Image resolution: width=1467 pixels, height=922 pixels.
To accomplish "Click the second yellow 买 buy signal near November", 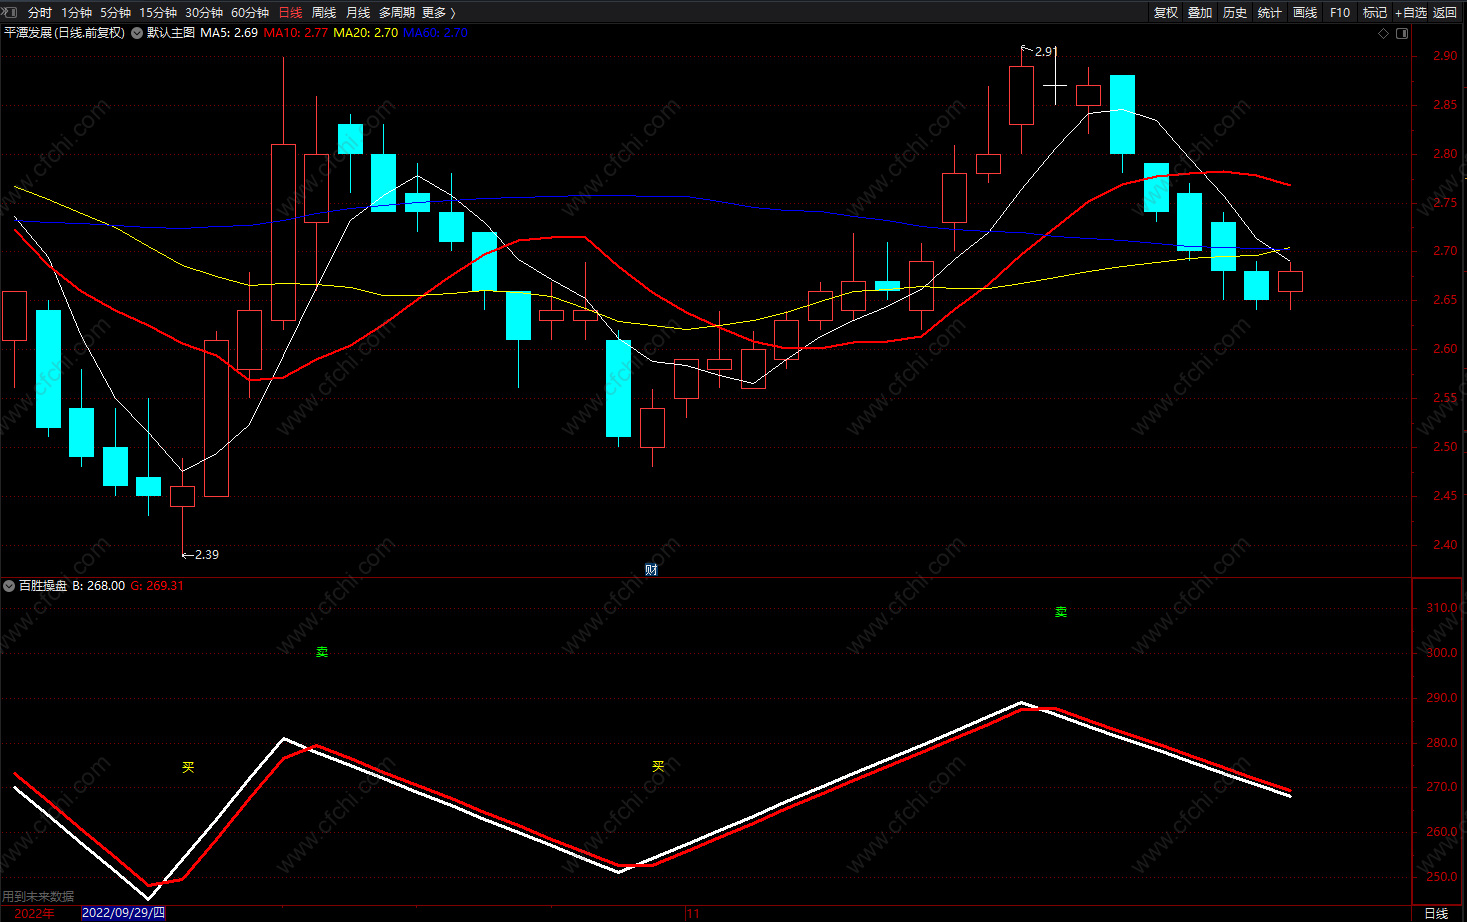I will click(x=658, y=766).
